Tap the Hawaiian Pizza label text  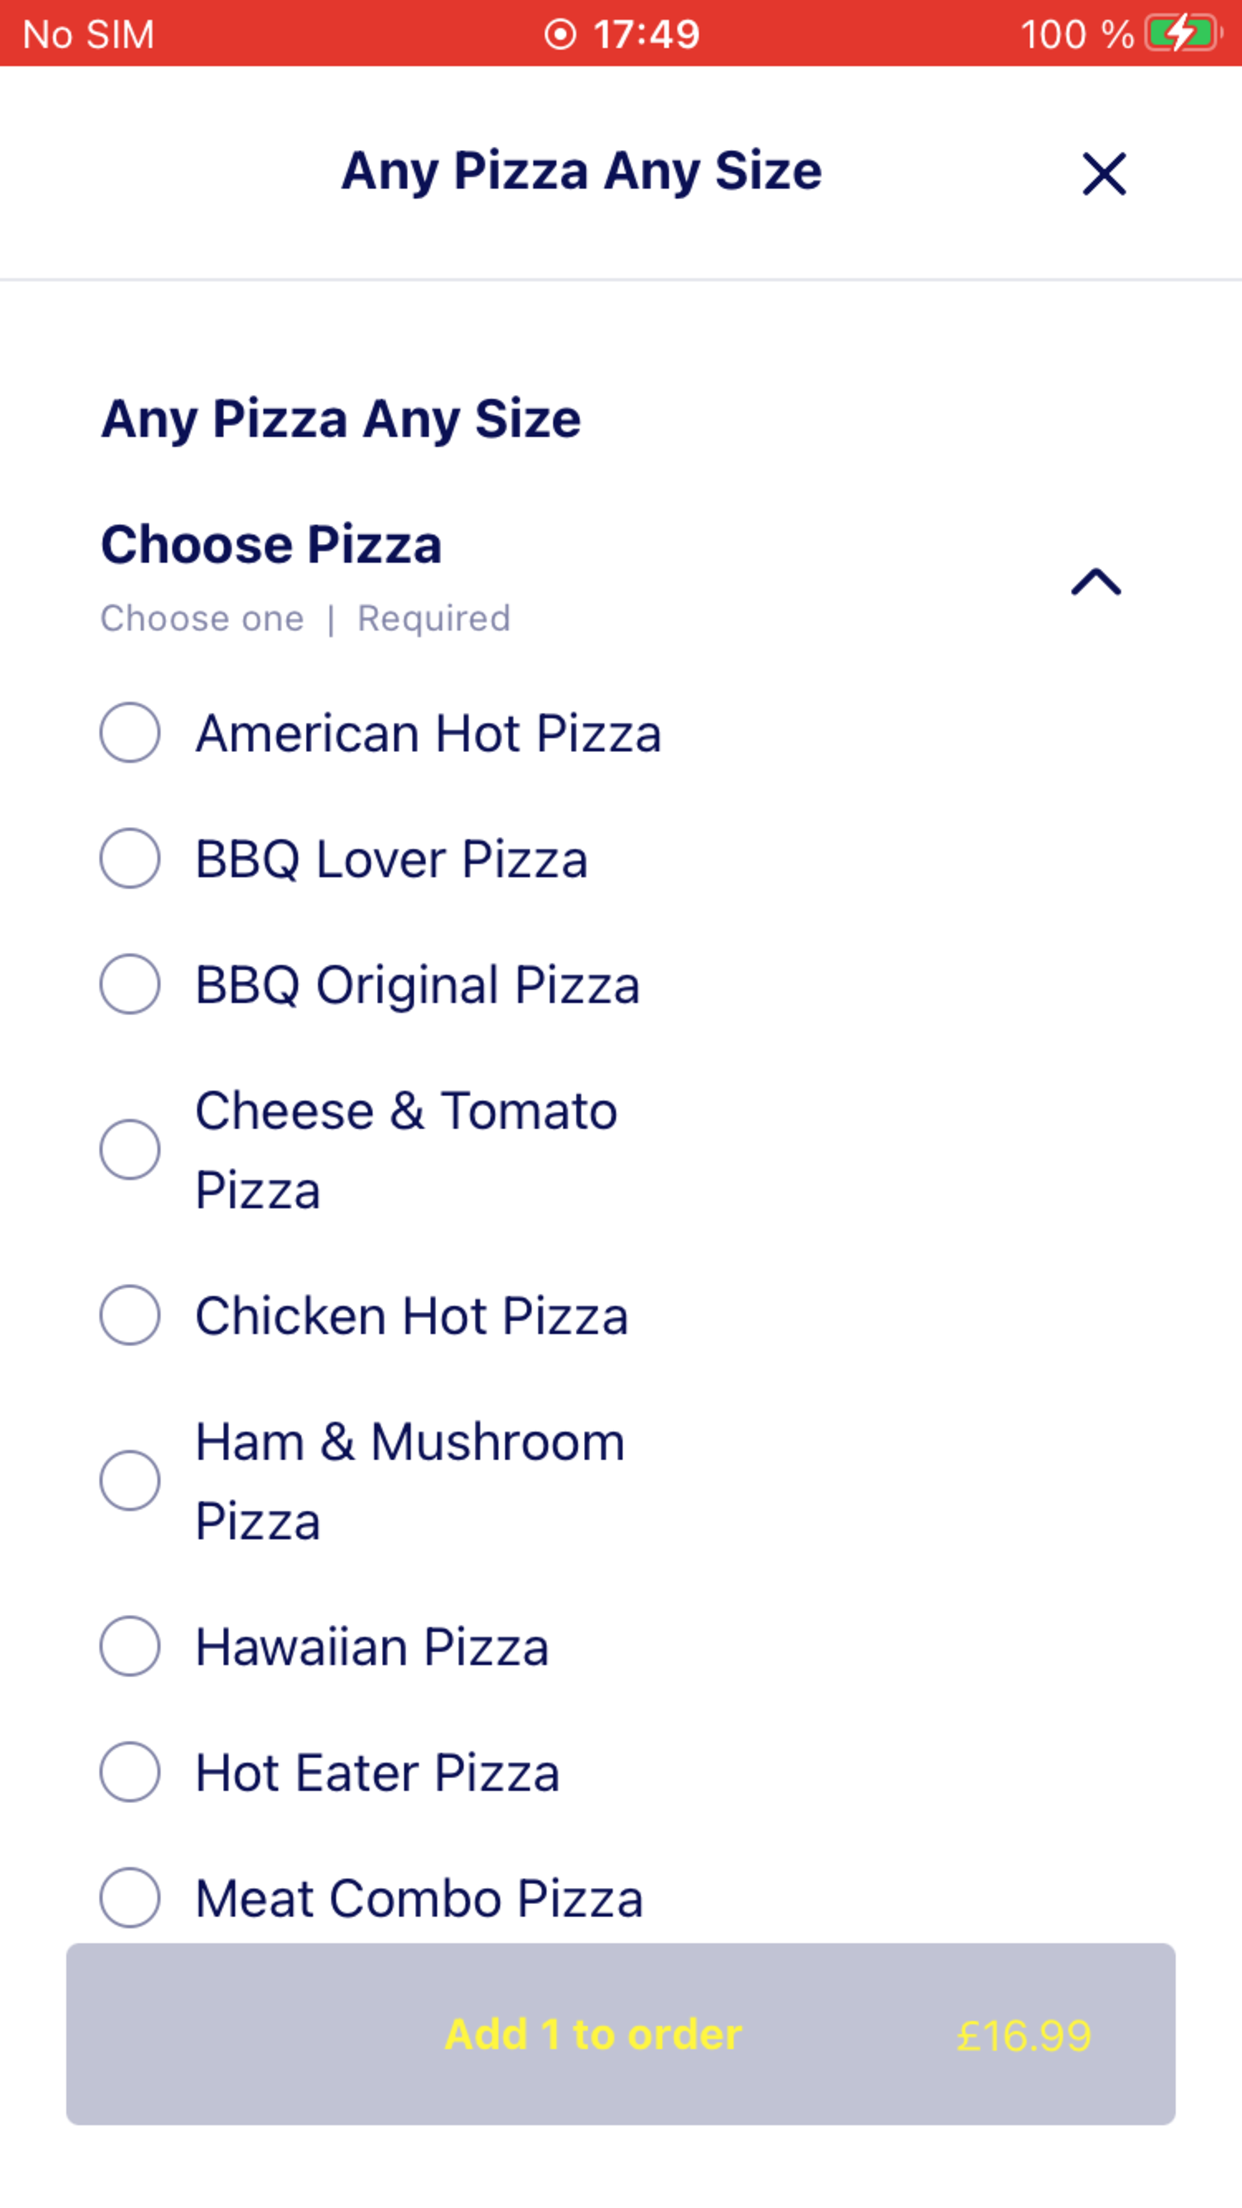(372, 1647)
